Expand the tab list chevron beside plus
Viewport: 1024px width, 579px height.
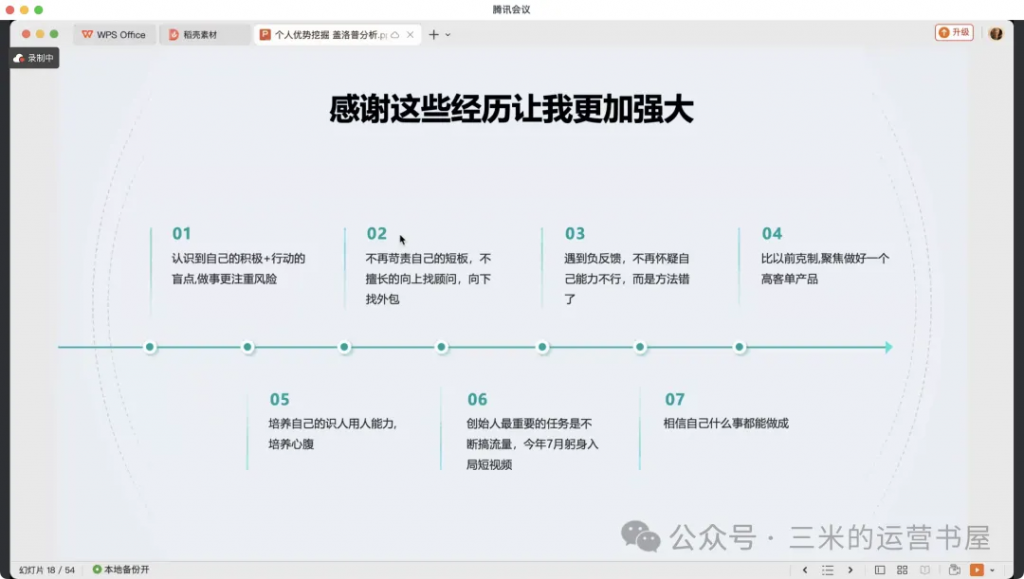click(448, 35)
